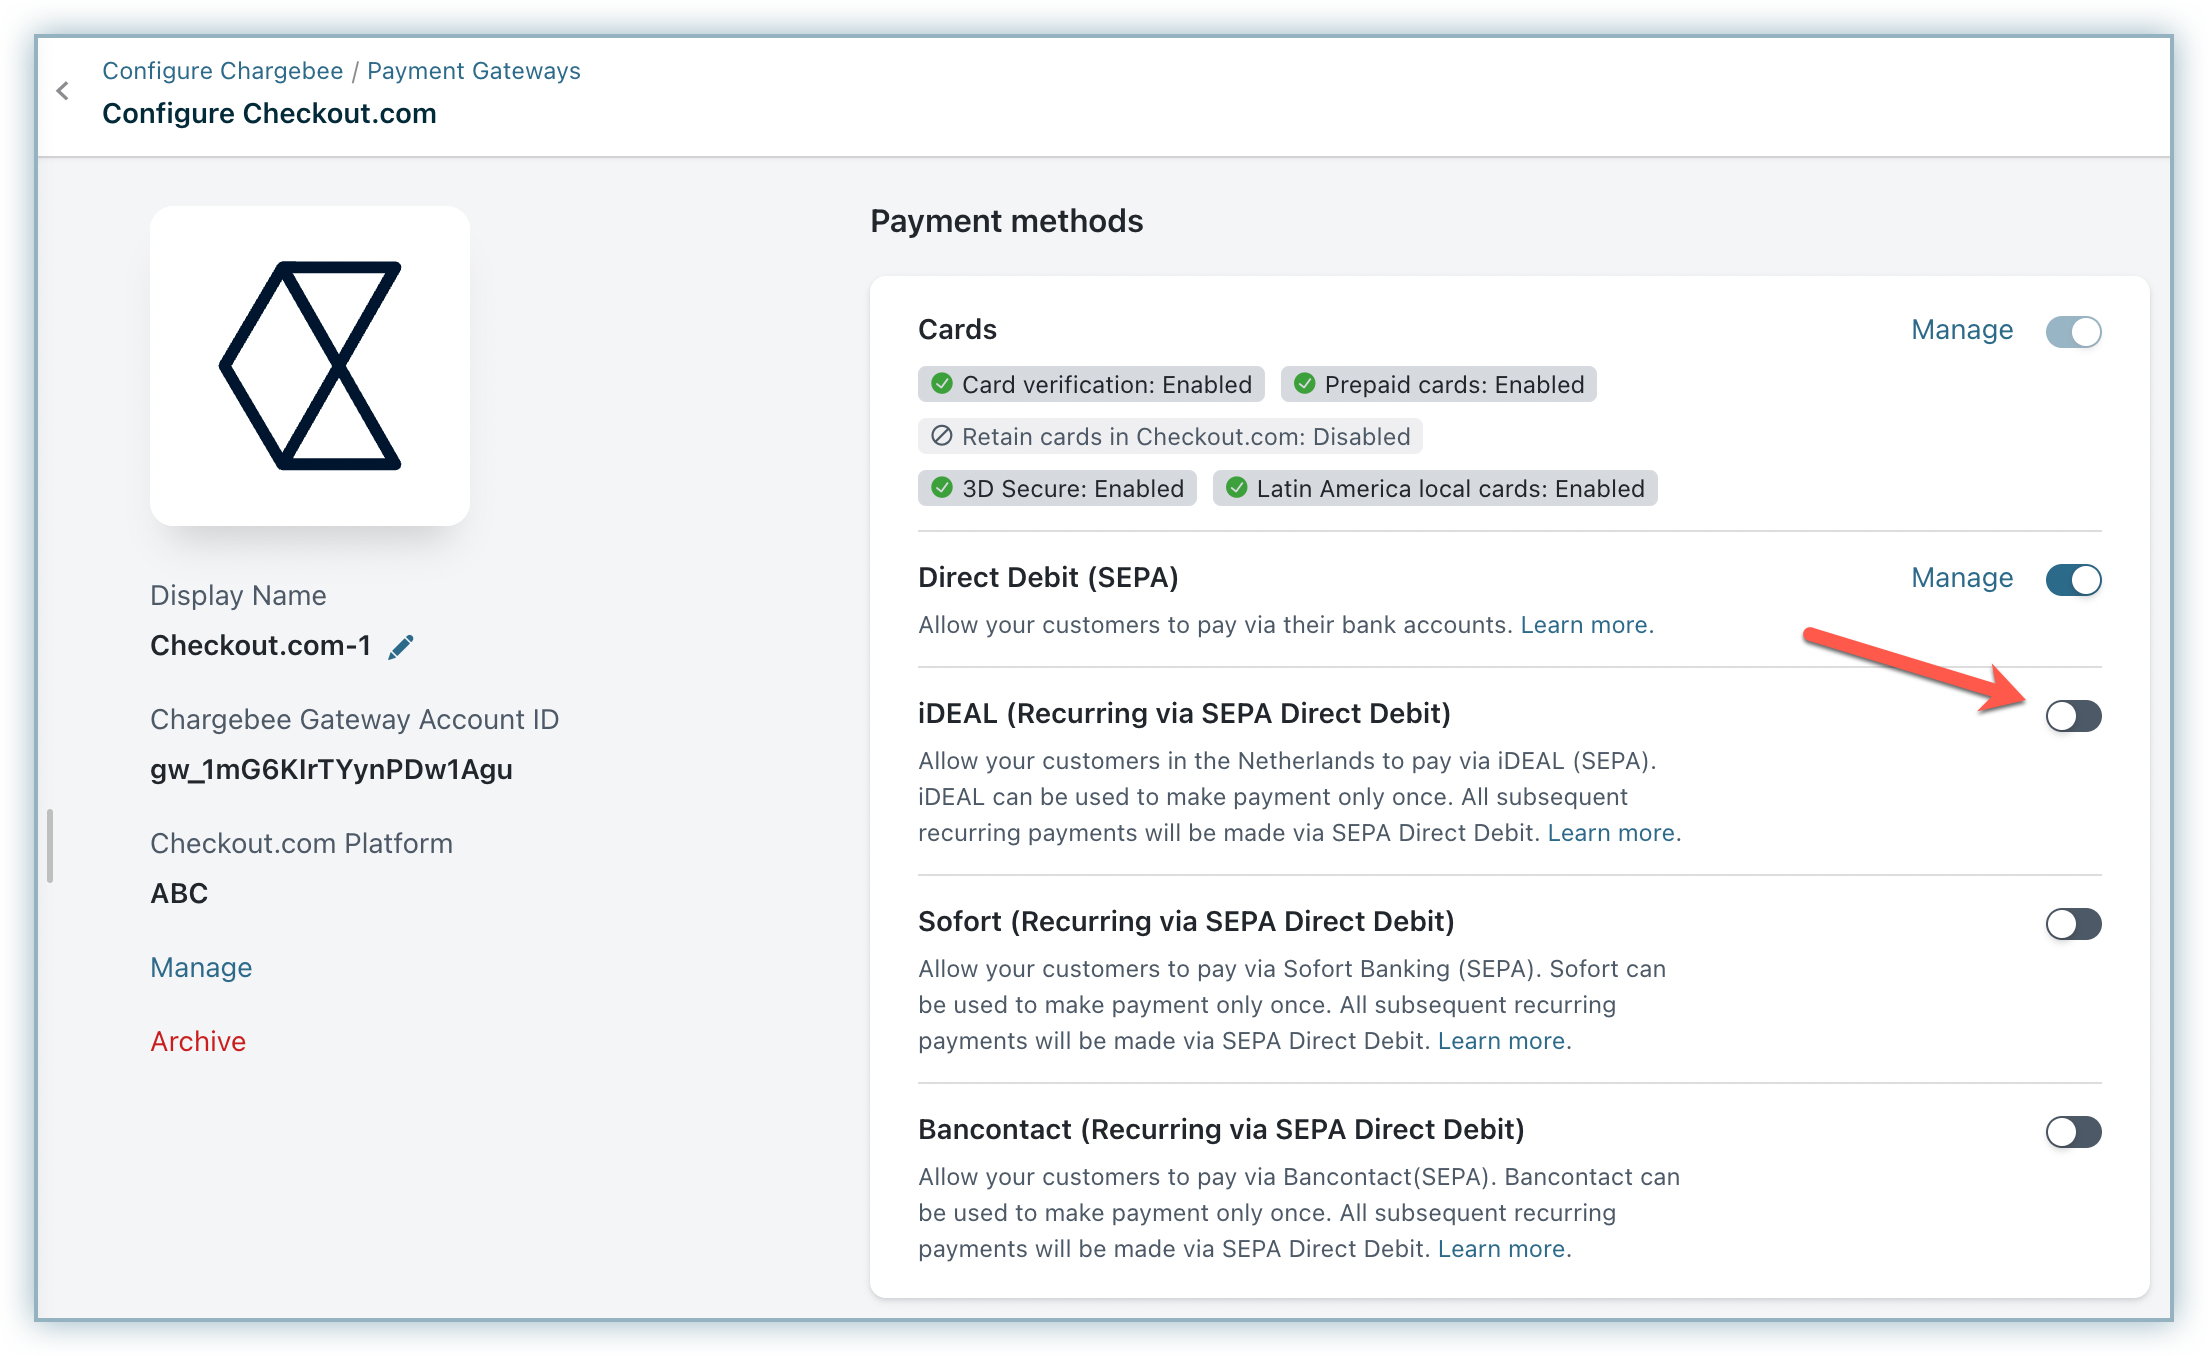This screenshot has height=1356, width=2208.
Task: Click Retain cards in Checkout.com: Disabled badge
Action: [1170, 436]
